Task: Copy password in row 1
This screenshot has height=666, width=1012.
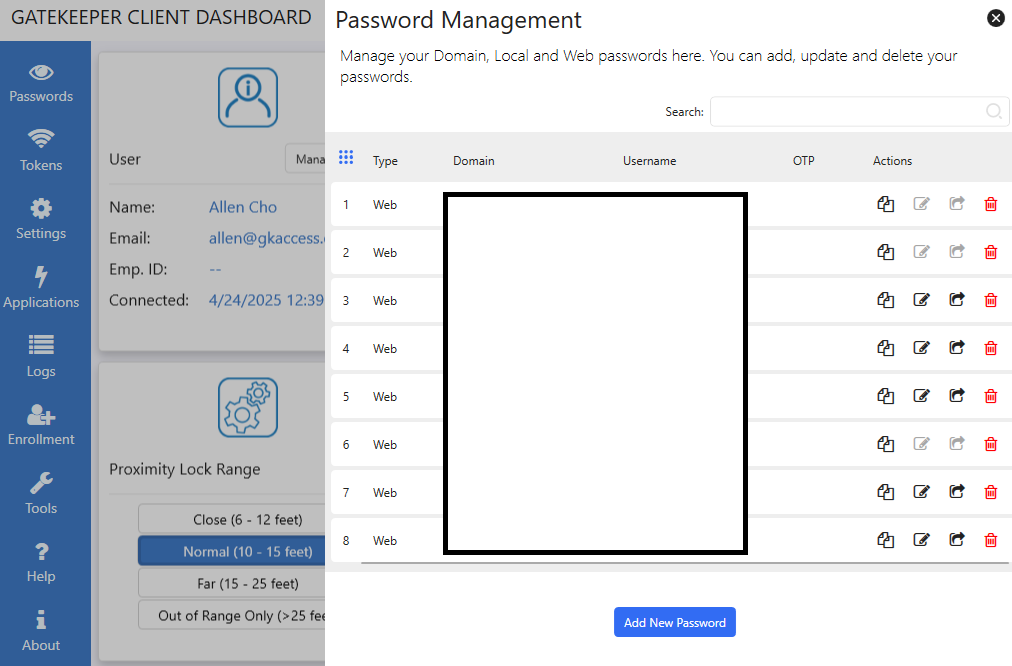Action: (x=885, y=204)
